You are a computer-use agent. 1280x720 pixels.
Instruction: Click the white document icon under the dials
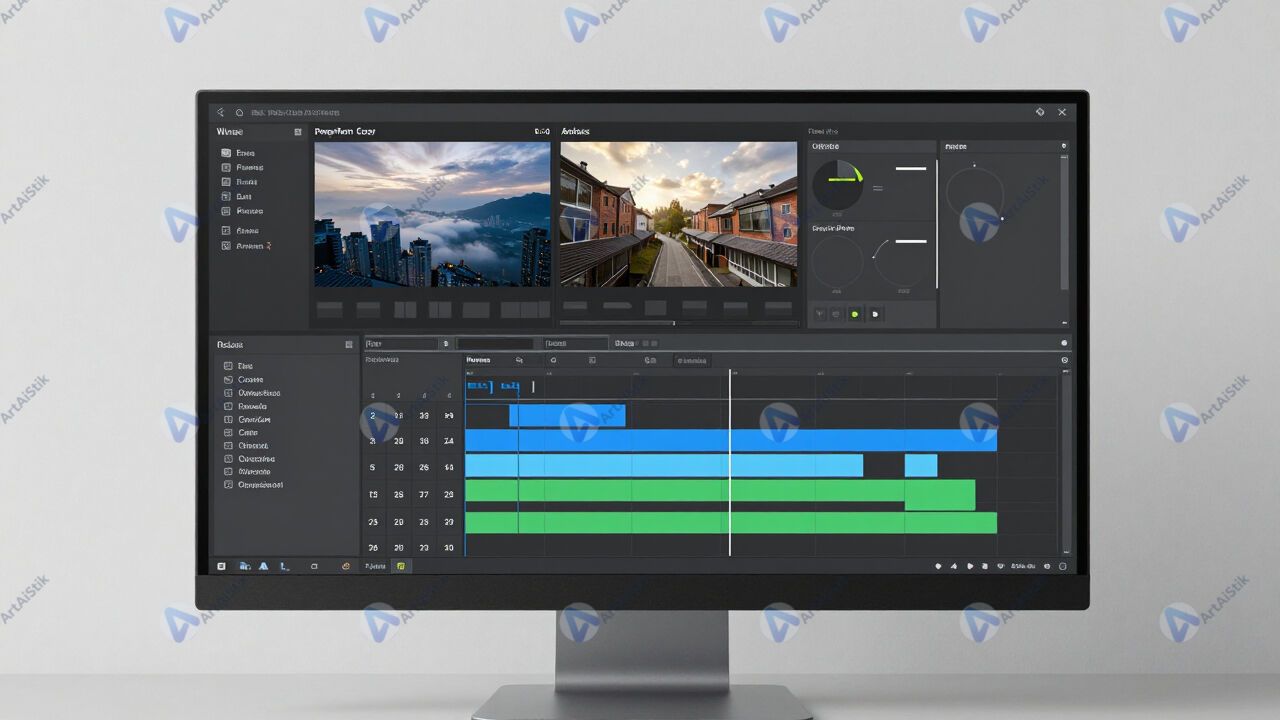[x=875, y=314]
